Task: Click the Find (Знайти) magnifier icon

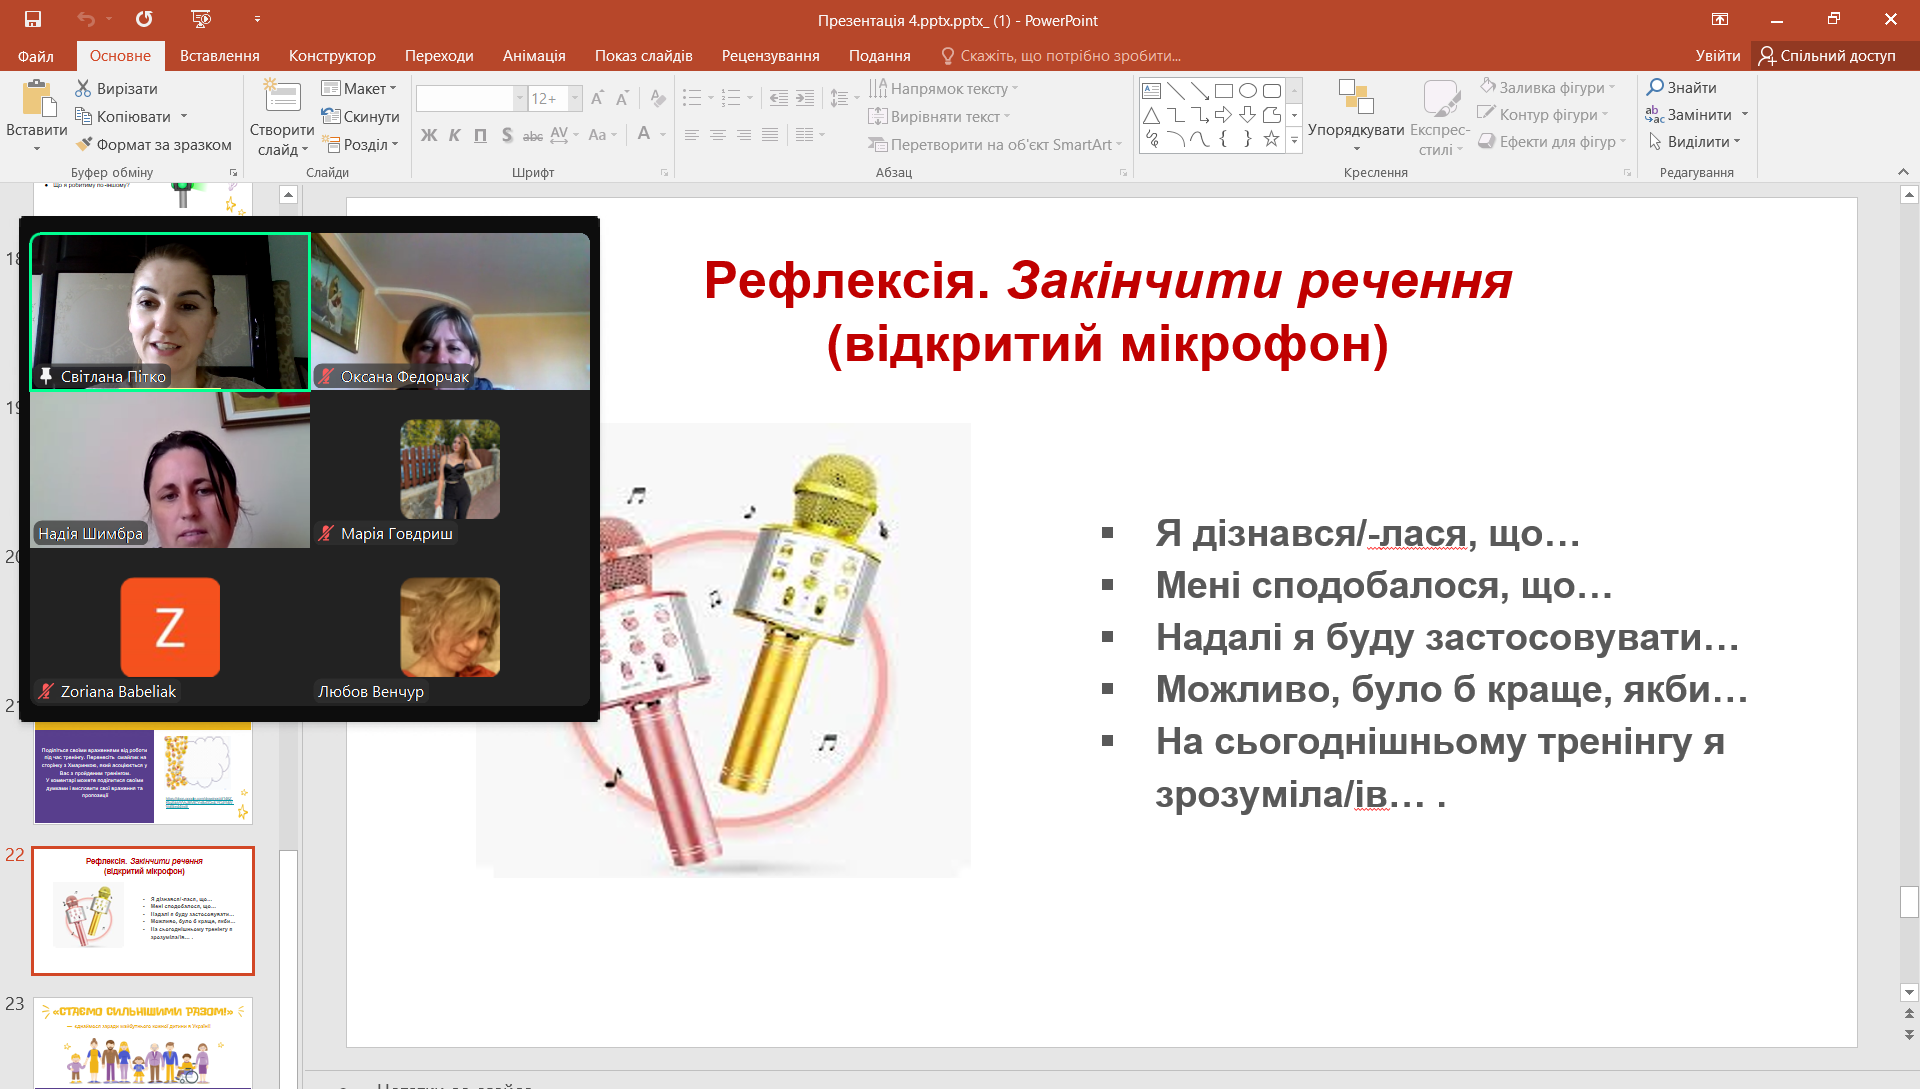Action: click(x=1655, y=87)
